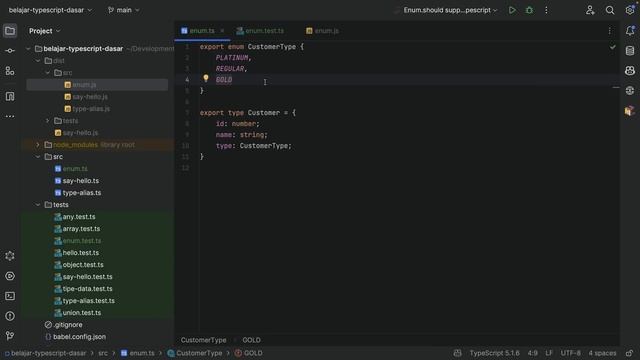Image resolution: width=640 pixels, height=360 pixels.
Task: Collapse the belajar-typescript-dasar root folder
Action: point(28,49)
